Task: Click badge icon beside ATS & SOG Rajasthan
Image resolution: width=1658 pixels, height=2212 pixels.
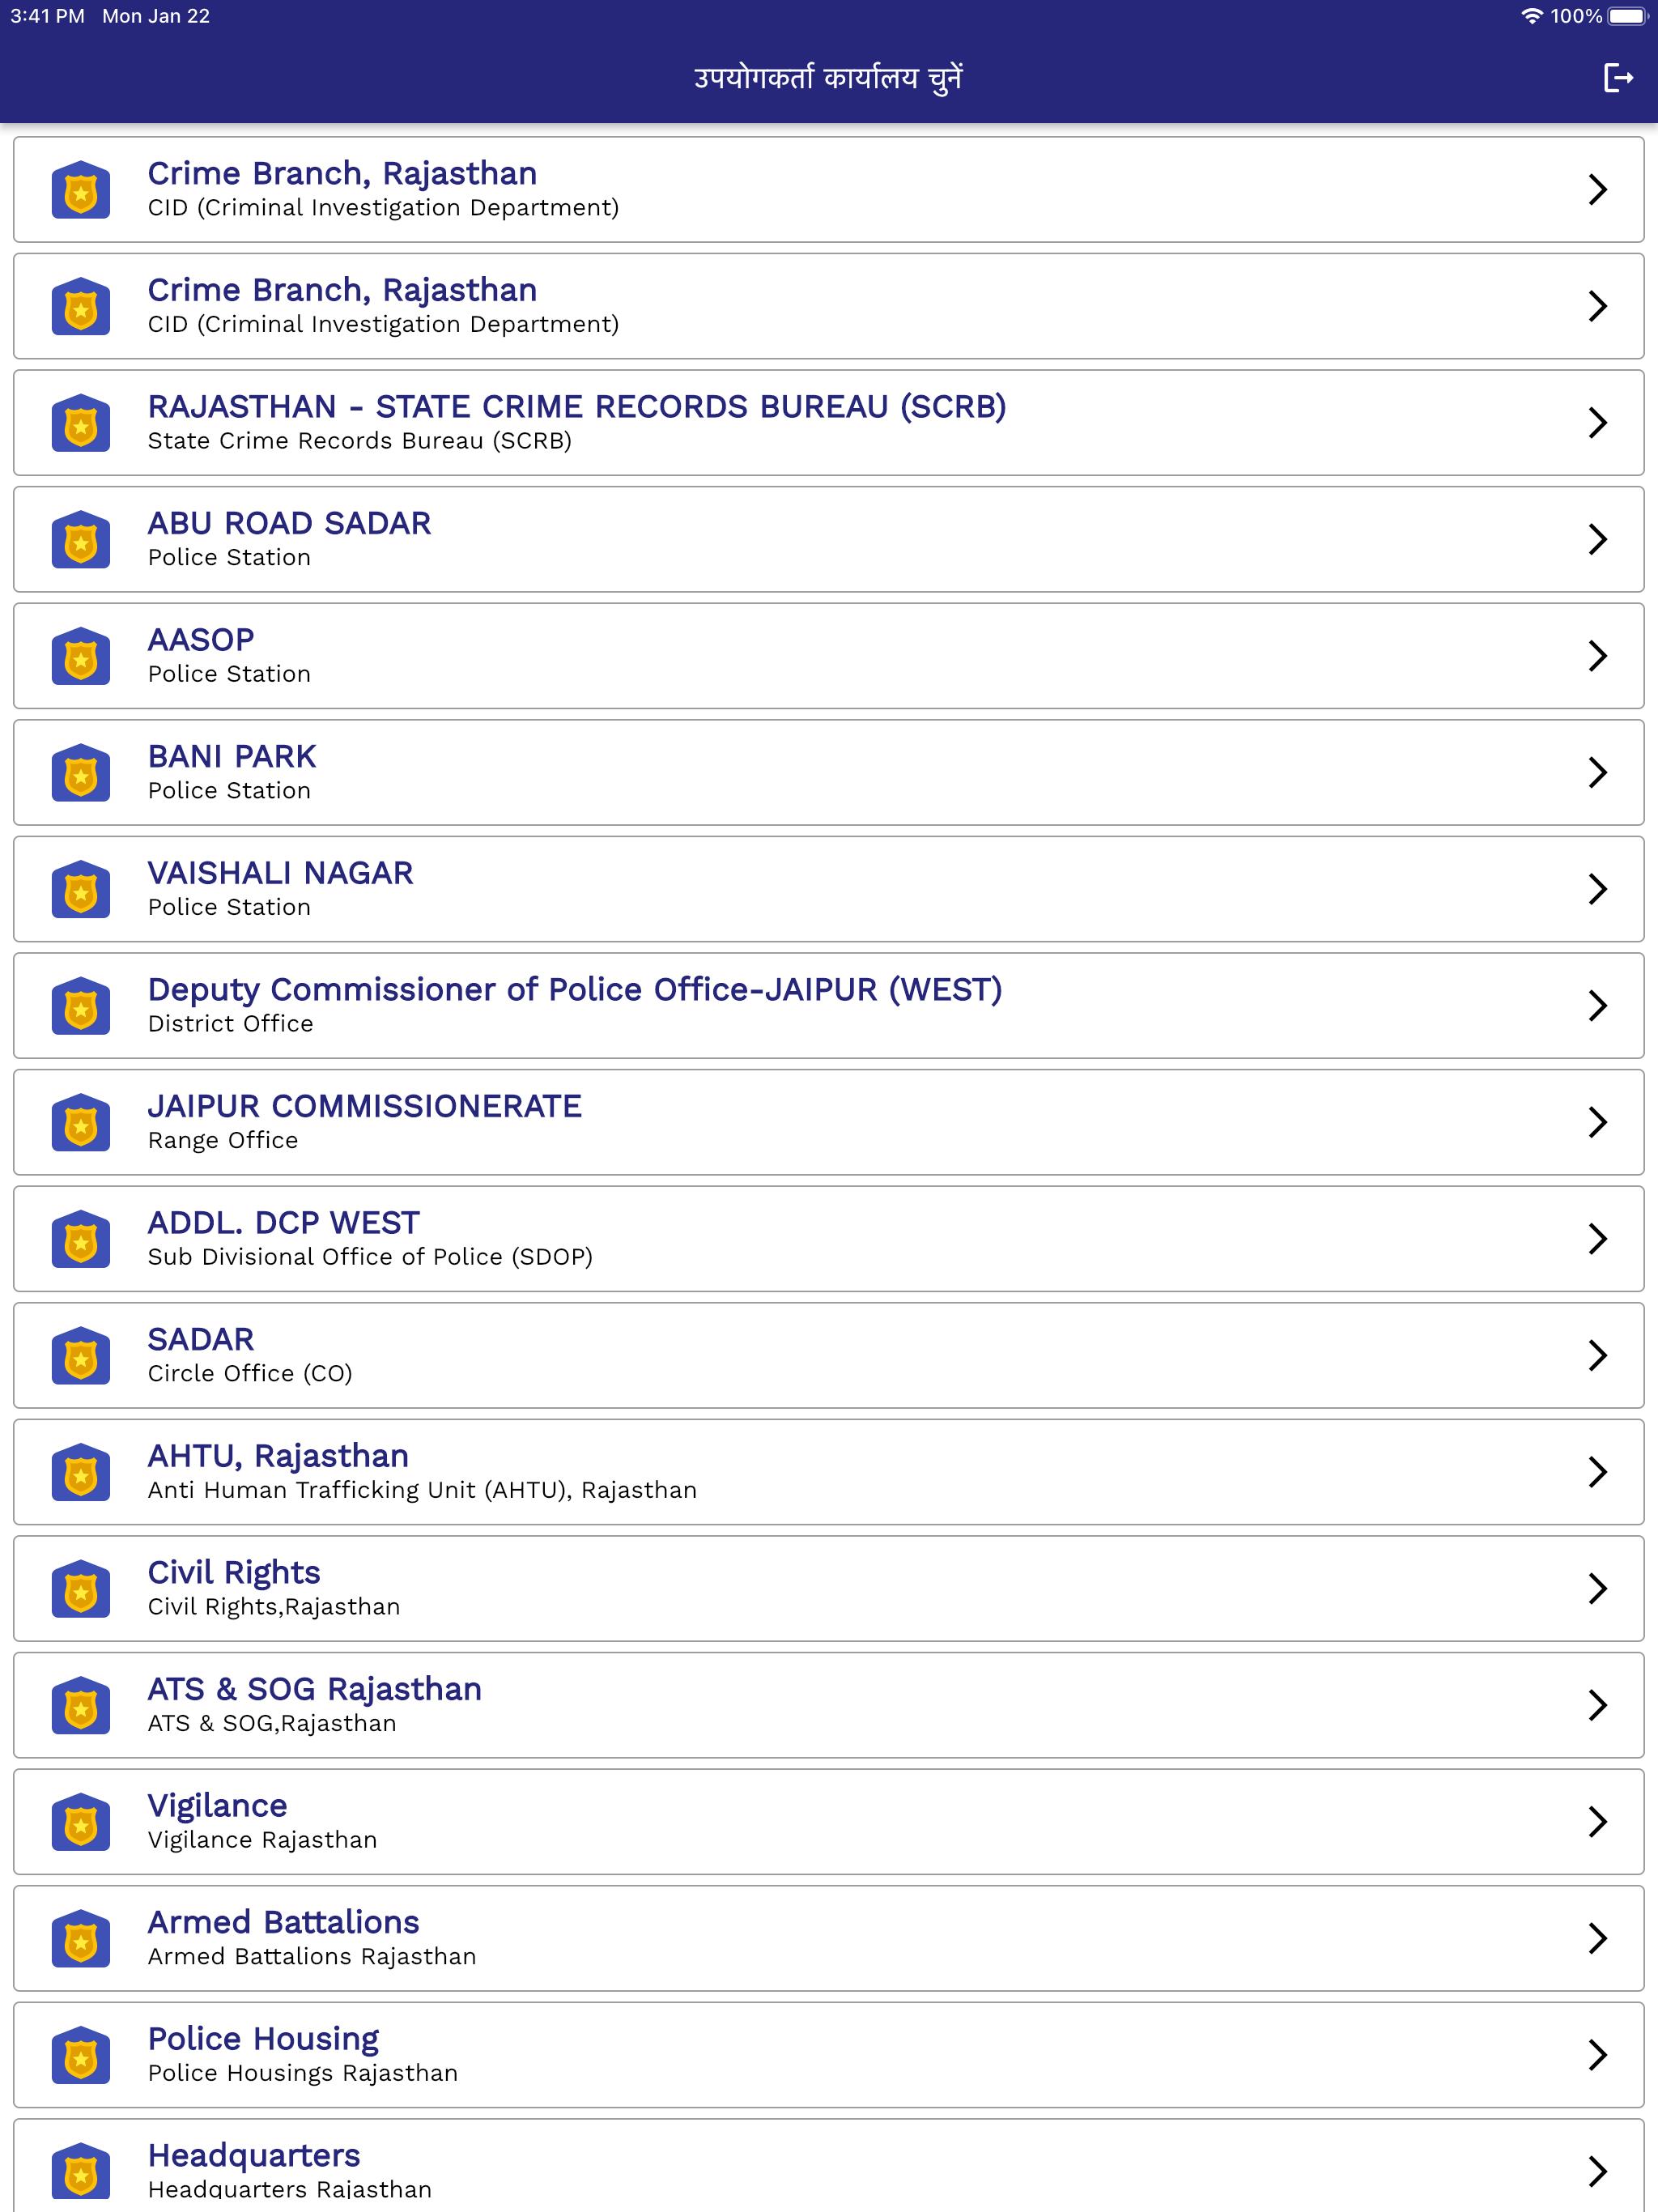Action: (81, 1705)
